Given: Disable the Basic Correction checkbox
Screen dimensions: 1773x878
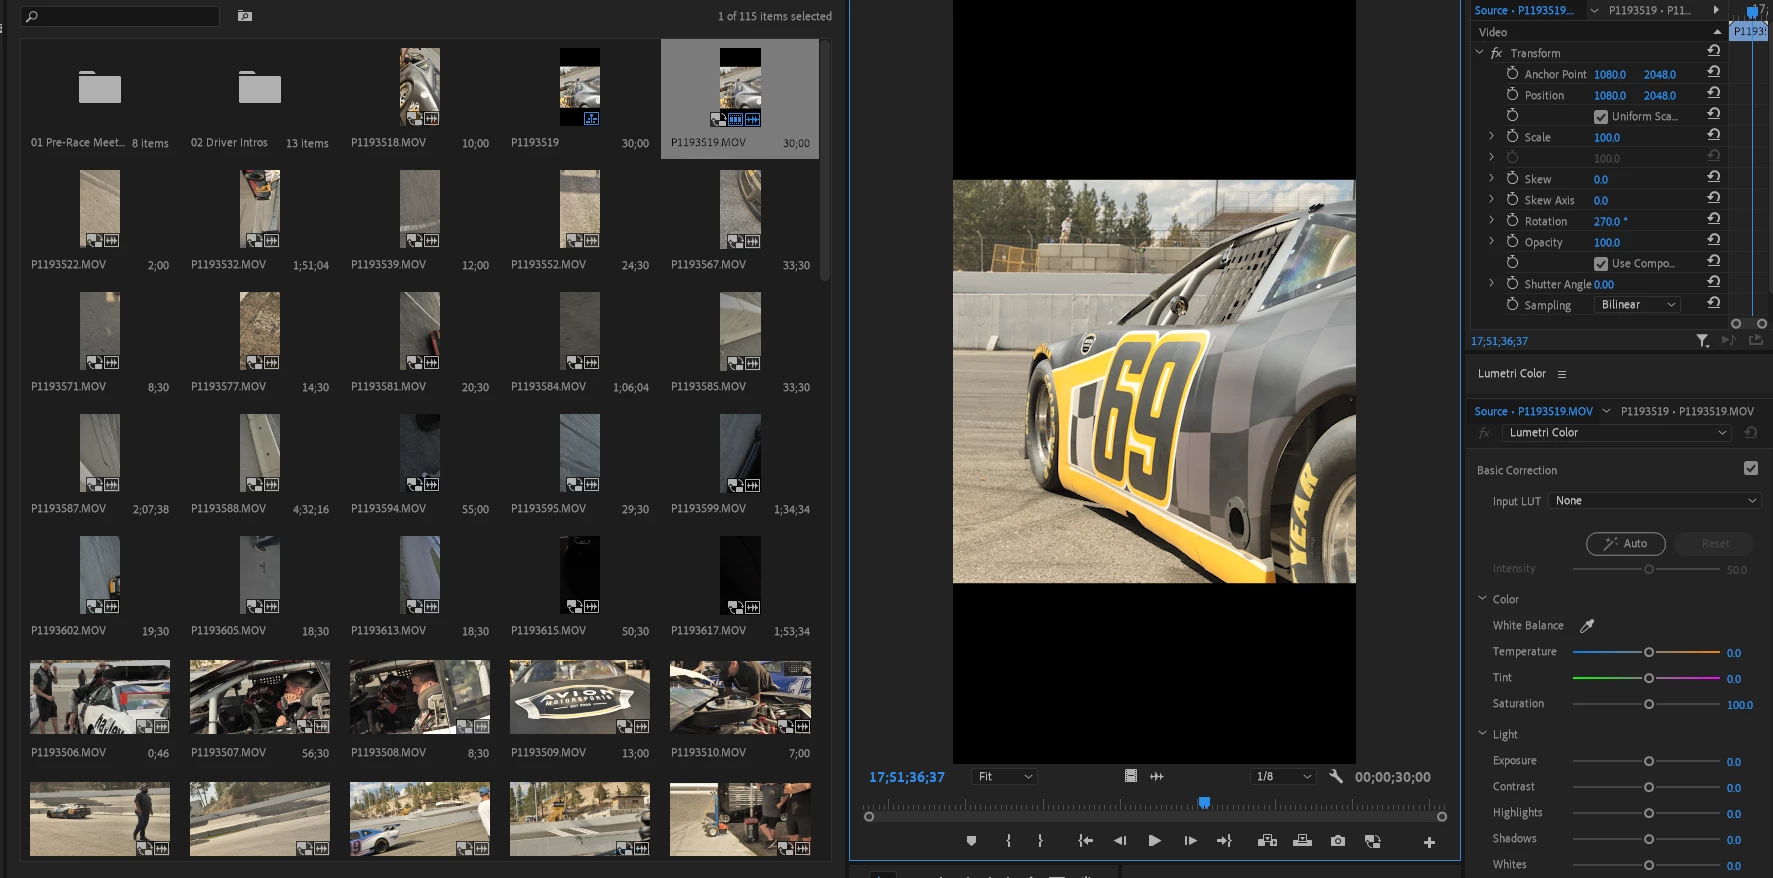Looking at the screenshot, I should (1750, 468).
